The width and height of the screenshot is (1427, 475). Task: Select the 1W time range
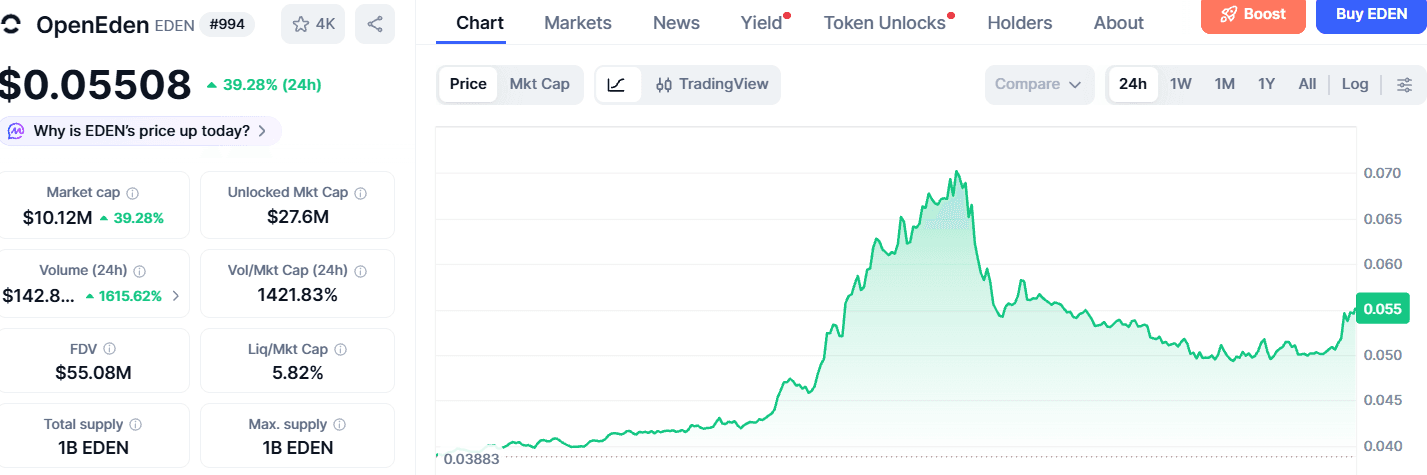pyautogui.click(x=1181, y=84)
